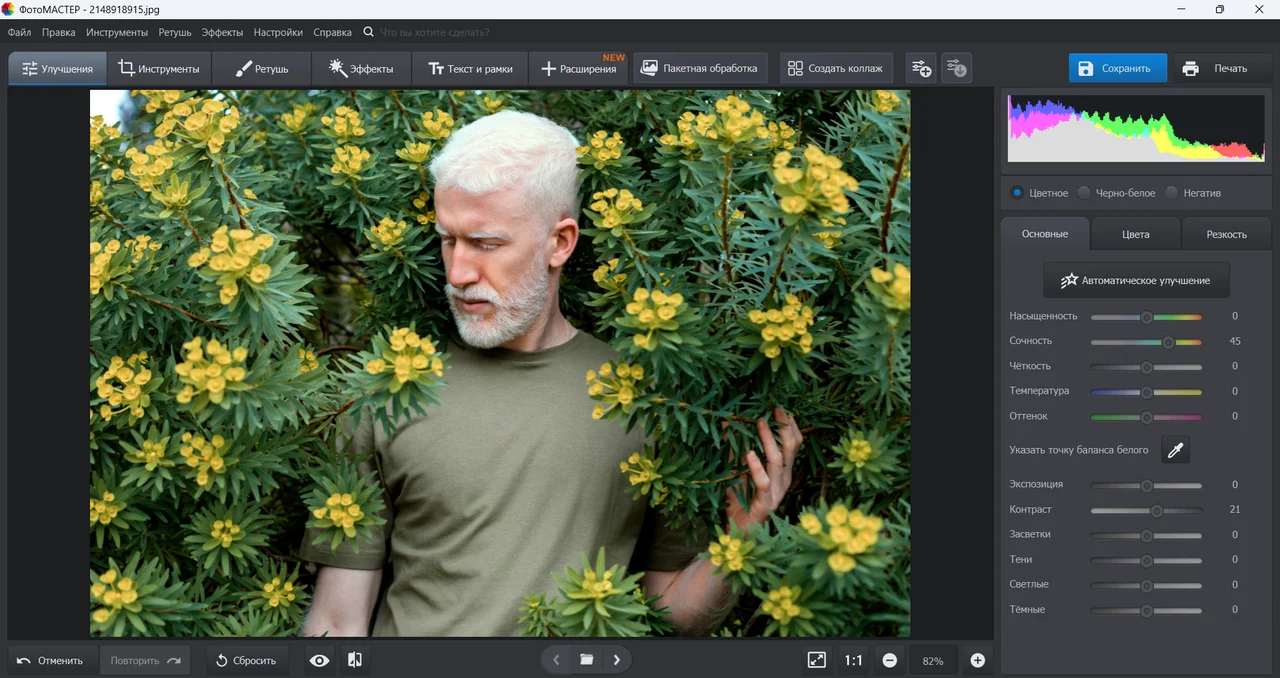
Task: Click the Засветки slider handle
Action: tap(1147, 535)
